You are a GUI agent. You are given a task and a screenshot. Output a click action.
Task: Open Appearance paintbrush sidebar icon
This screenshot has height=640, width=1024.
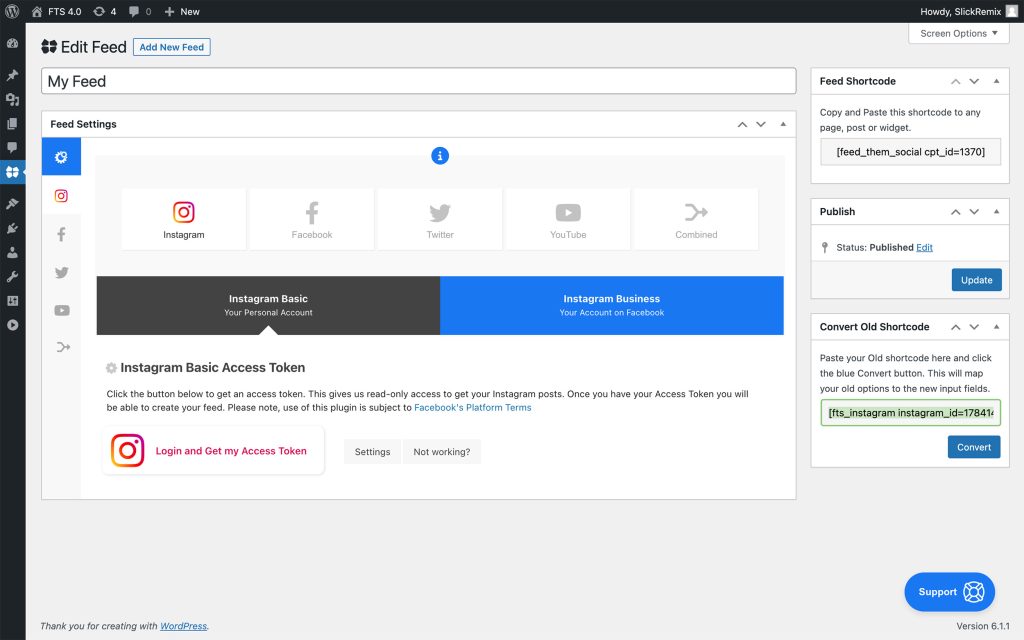(12, 204)
